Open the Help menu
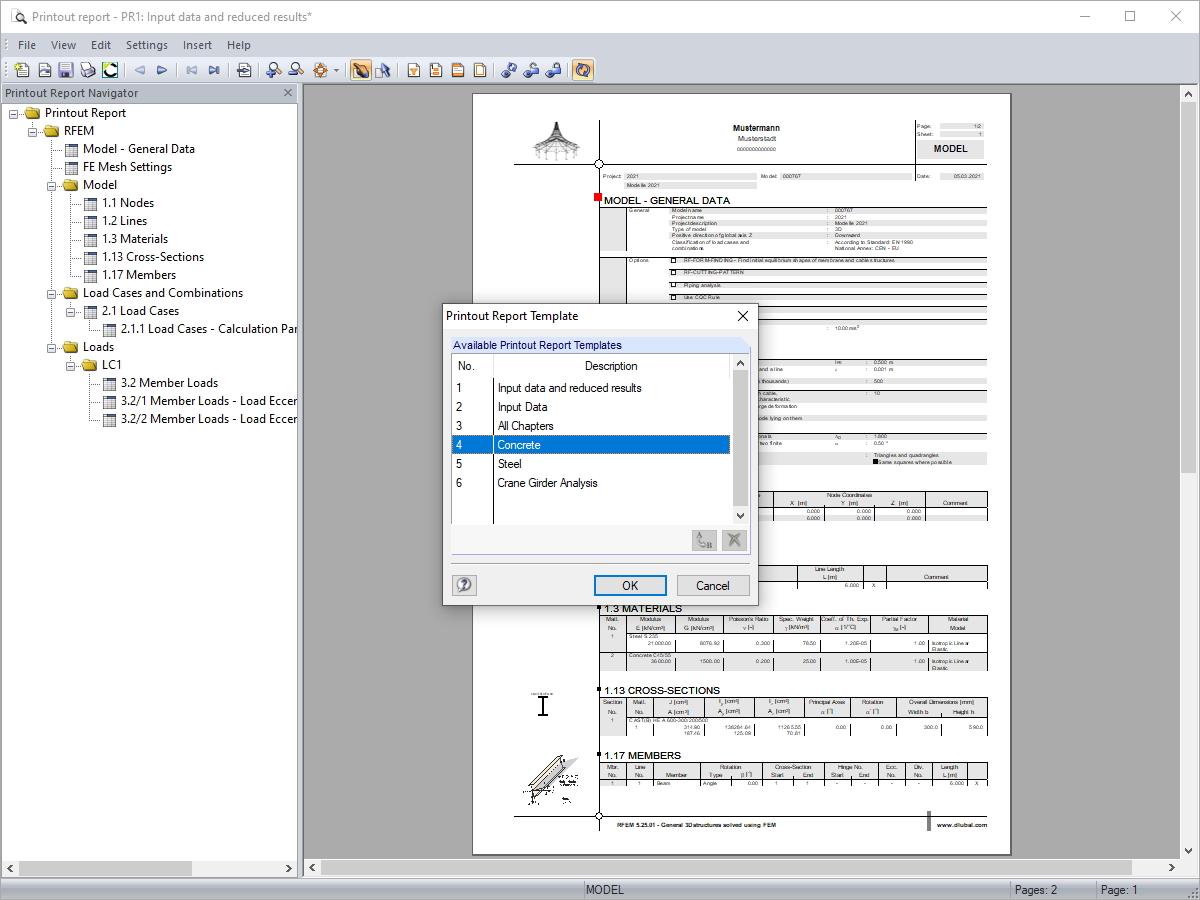The image size is (1200, 900). (239, 45)
